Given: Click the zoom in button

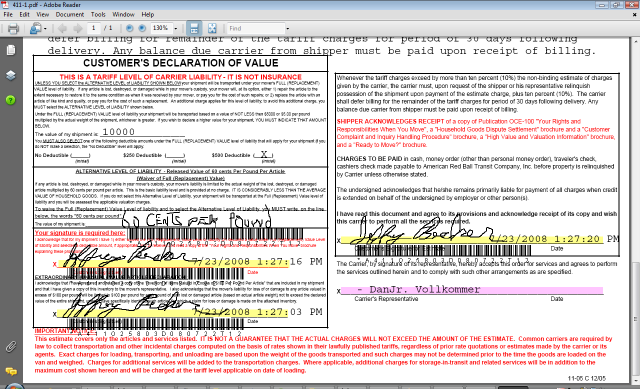Looking at the screenshot, I should (x=142, y=29).
